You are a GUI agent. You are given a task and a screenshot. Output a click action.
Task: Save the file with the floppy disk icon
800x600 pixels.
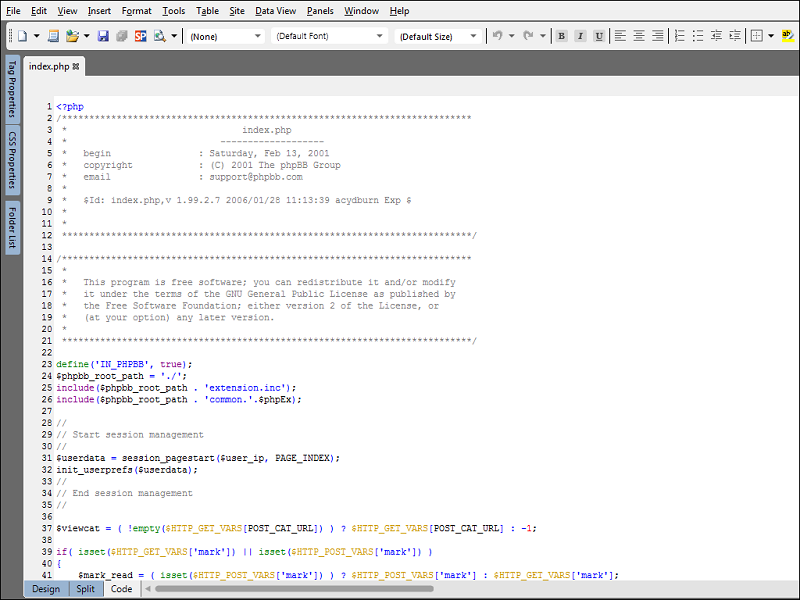coord(103,36)
